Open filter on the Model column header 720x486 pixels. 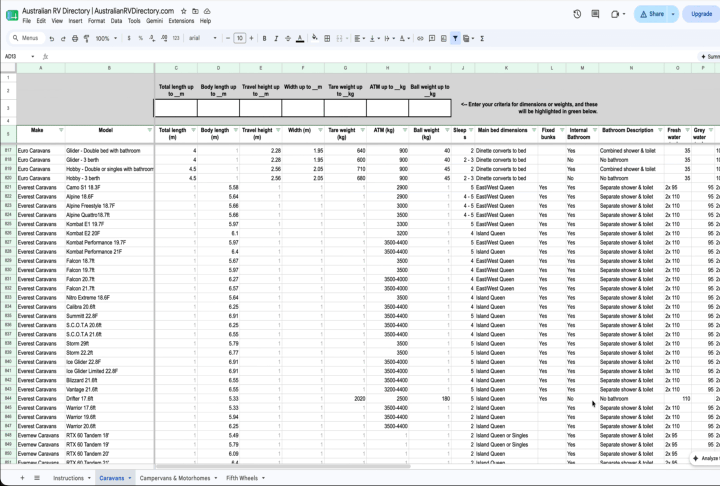coord(150,130)
